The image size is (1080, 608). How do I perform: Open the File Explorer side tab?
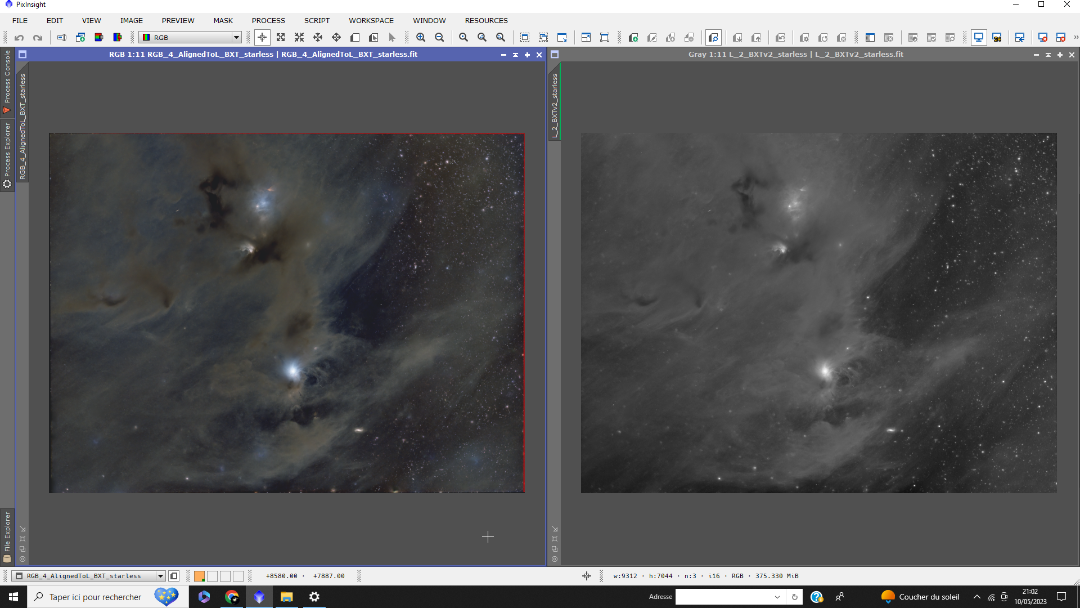(7, 537)
